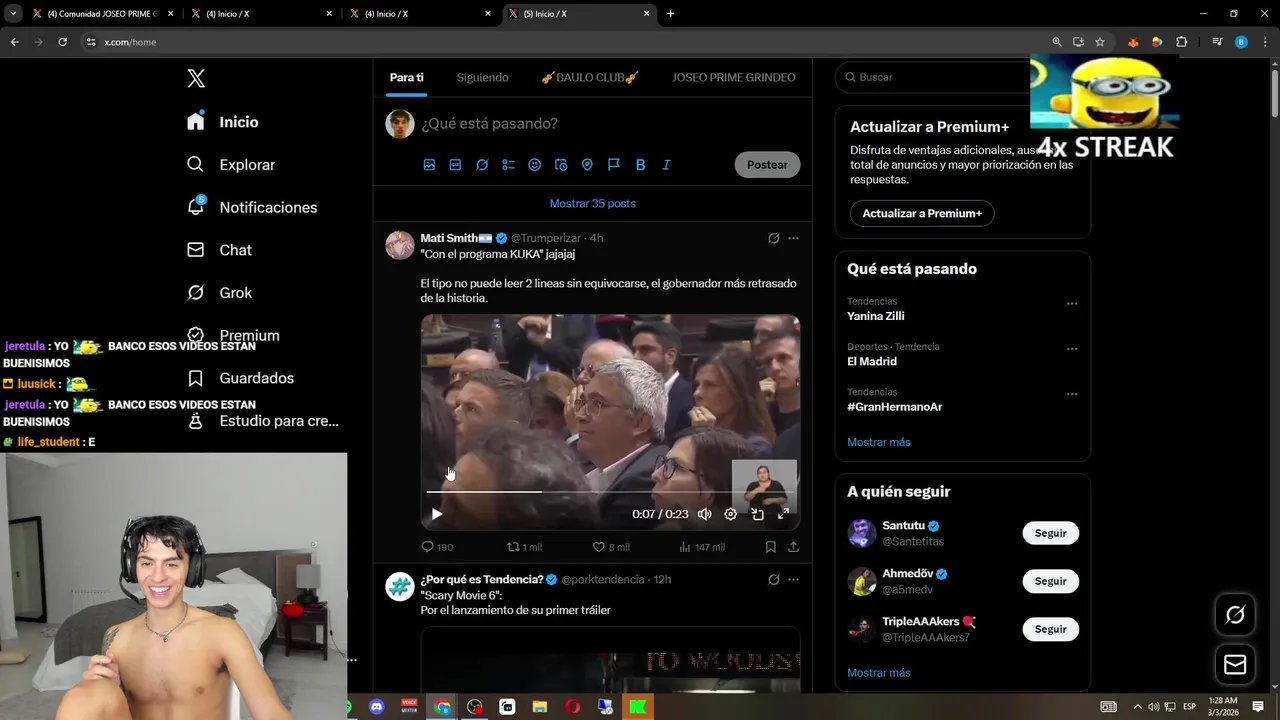Open the Chrome extensions puzzle icon

(1182, 42)
